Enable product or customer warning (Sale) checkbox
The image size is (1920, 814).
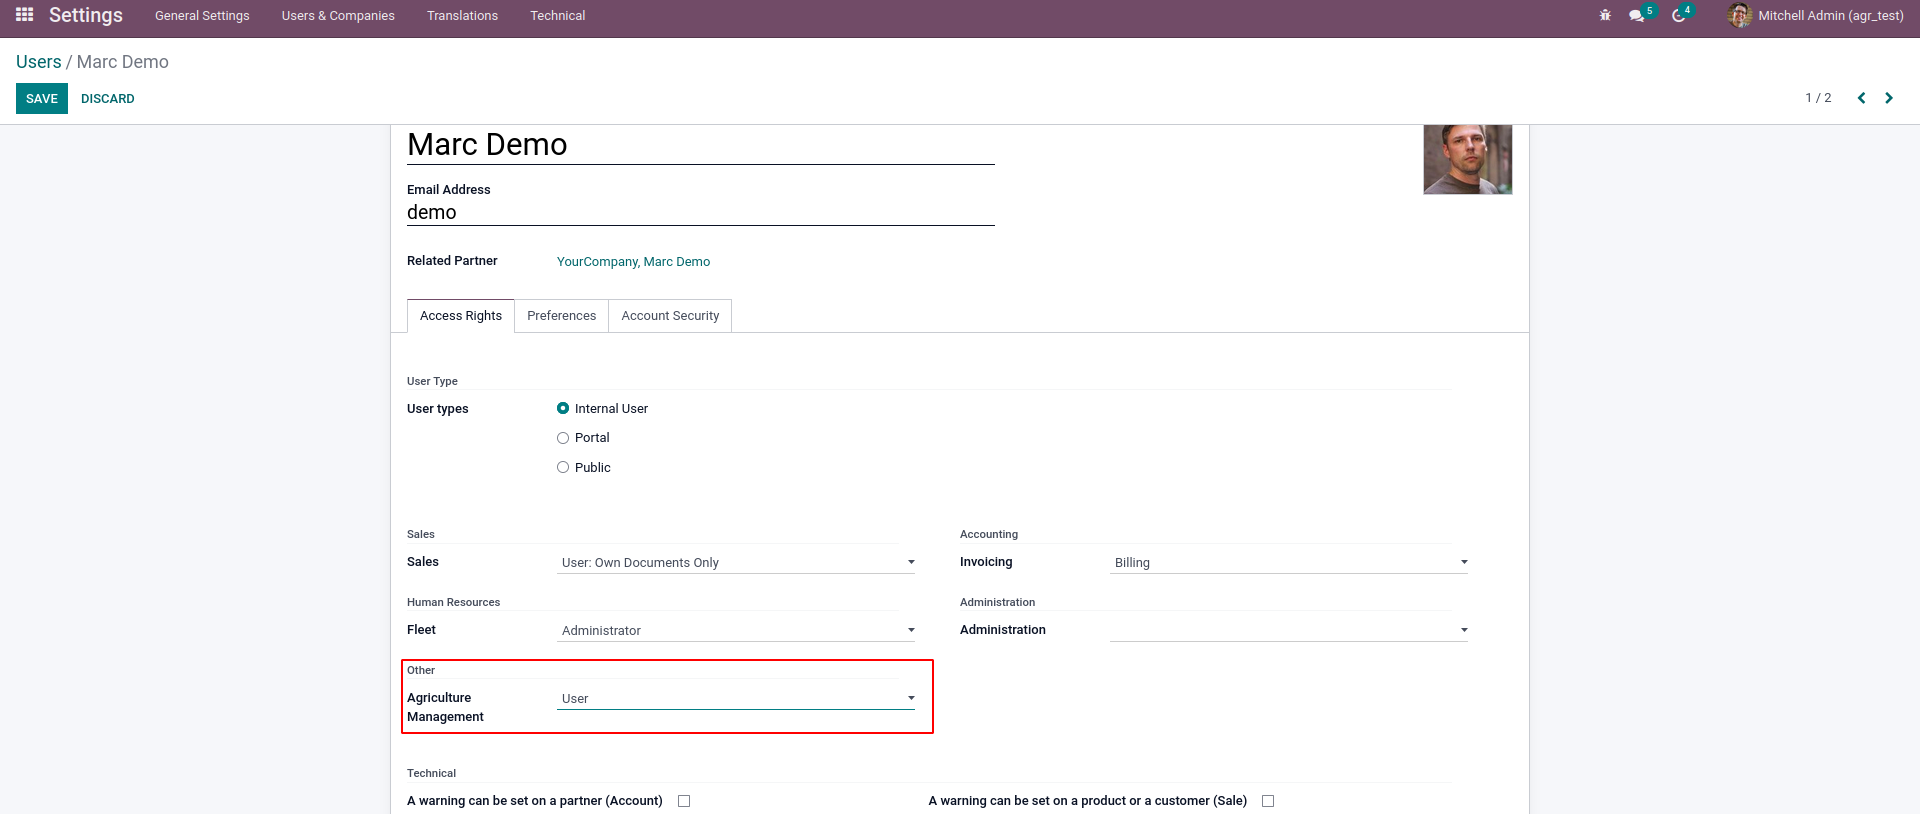(1268, 801)
